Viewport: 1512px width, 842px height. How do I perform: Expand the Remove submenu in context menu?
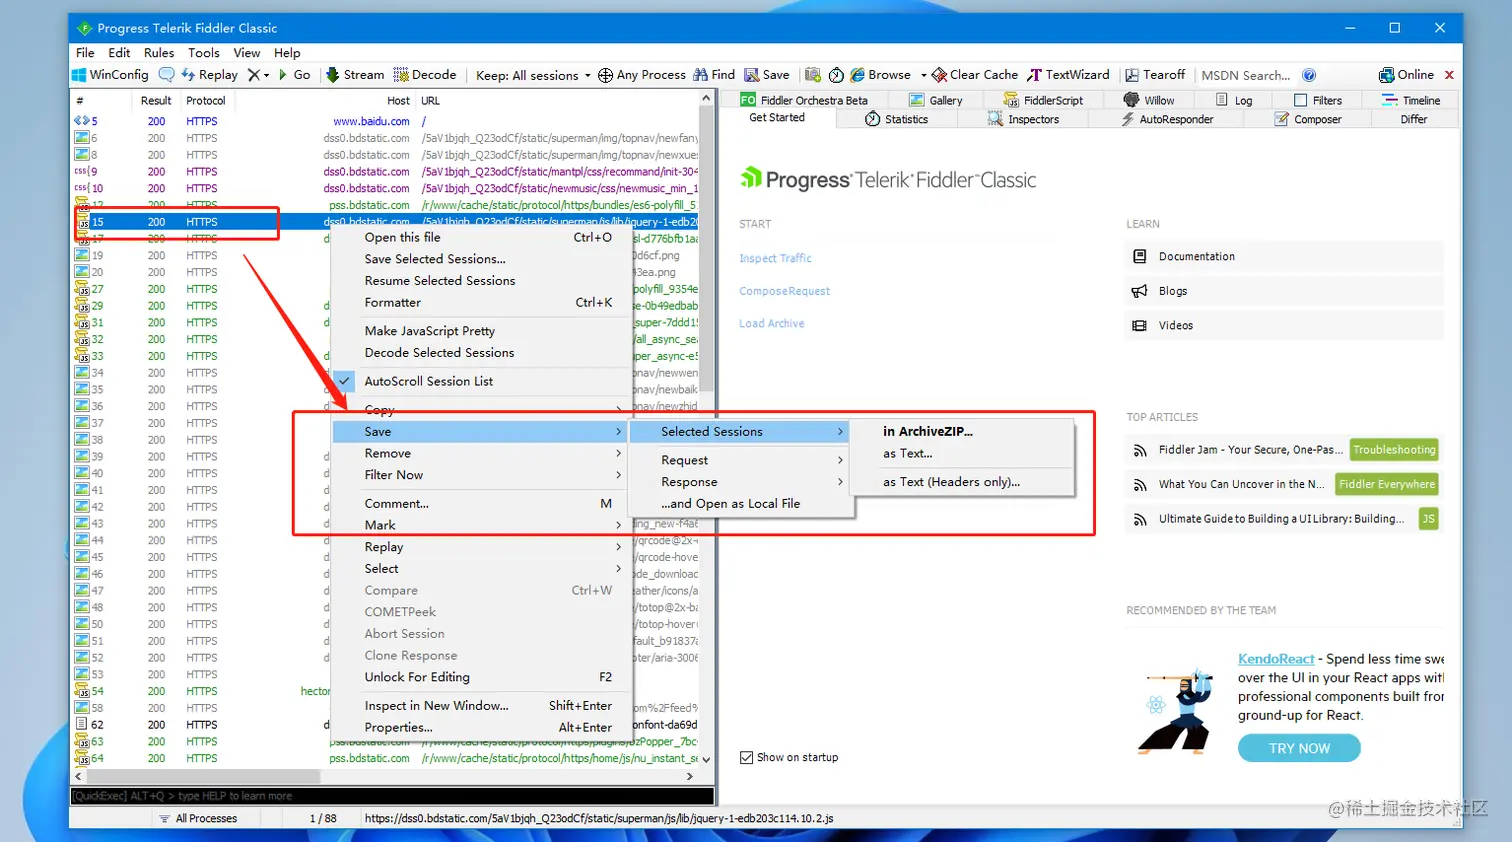tap(478, 453)
